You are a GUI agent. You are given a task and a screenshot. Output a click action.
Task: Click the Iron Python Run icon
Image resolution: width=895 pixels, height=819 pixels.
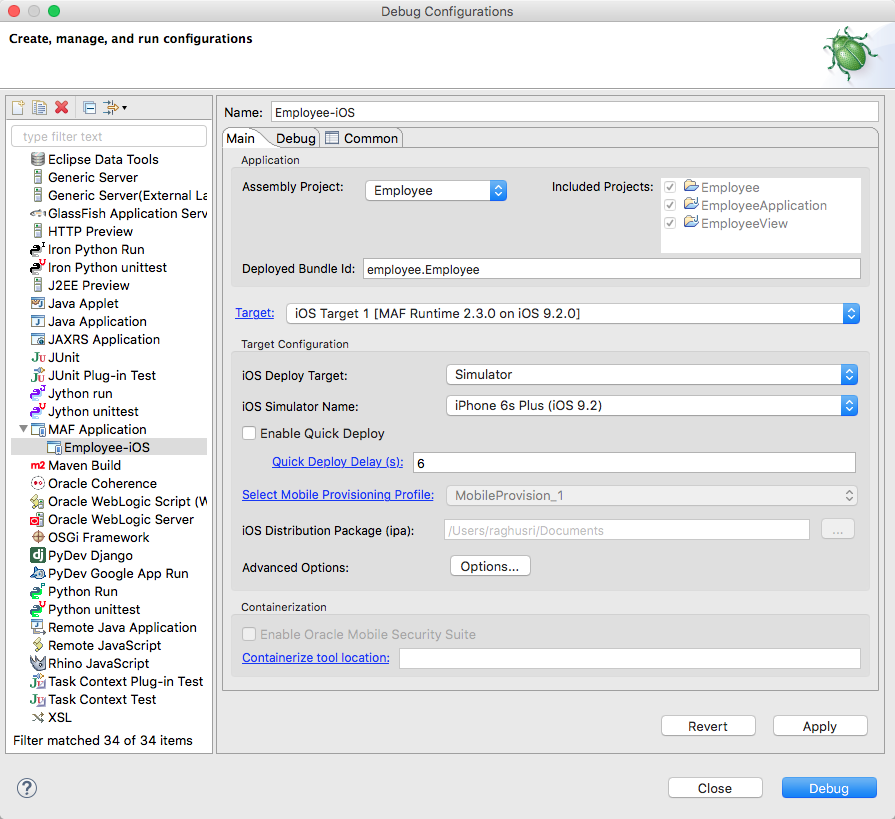pyautogui.click(x=38, y=249)
